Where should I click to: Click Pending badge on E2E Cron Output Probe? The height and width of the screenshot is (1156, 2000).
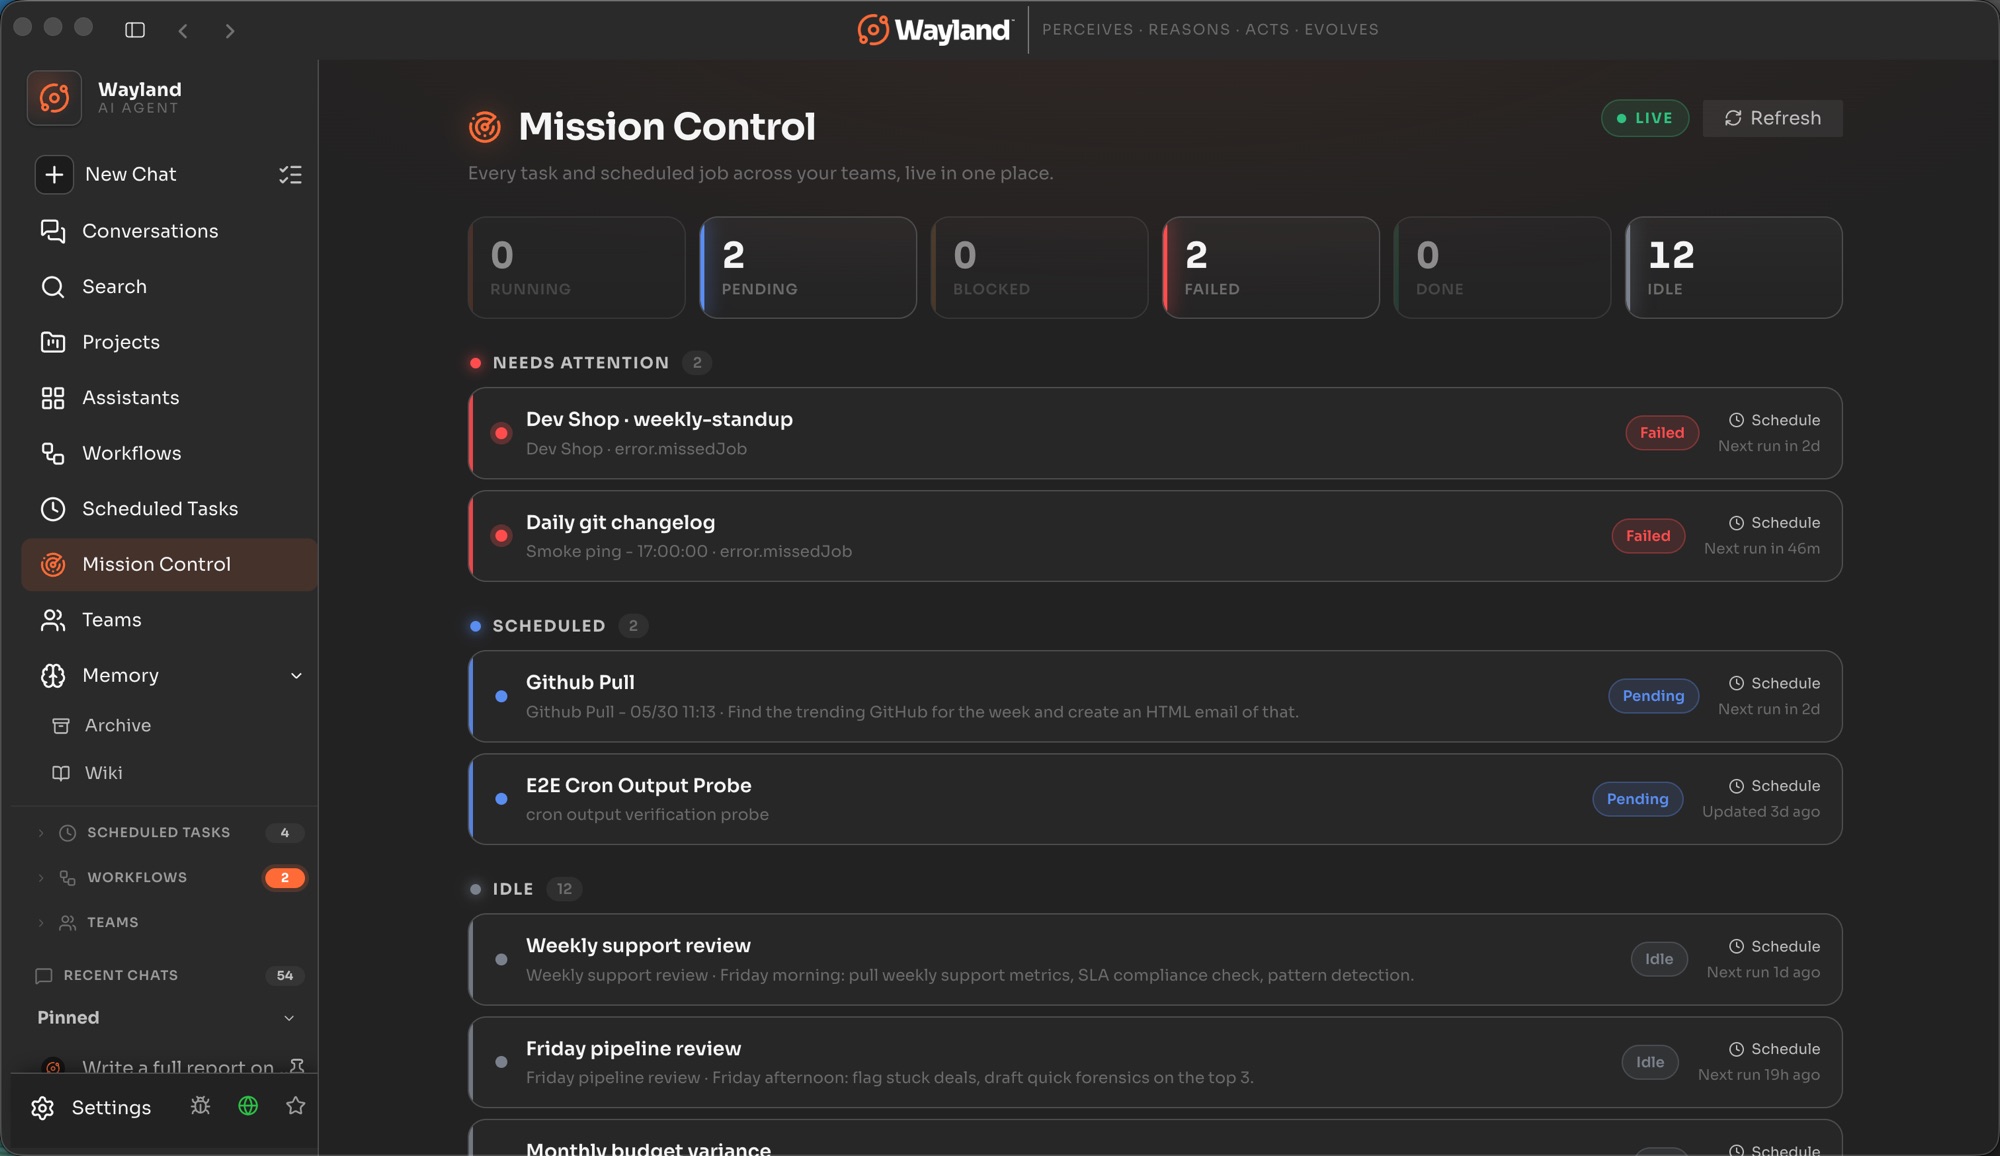[1637, 799]
